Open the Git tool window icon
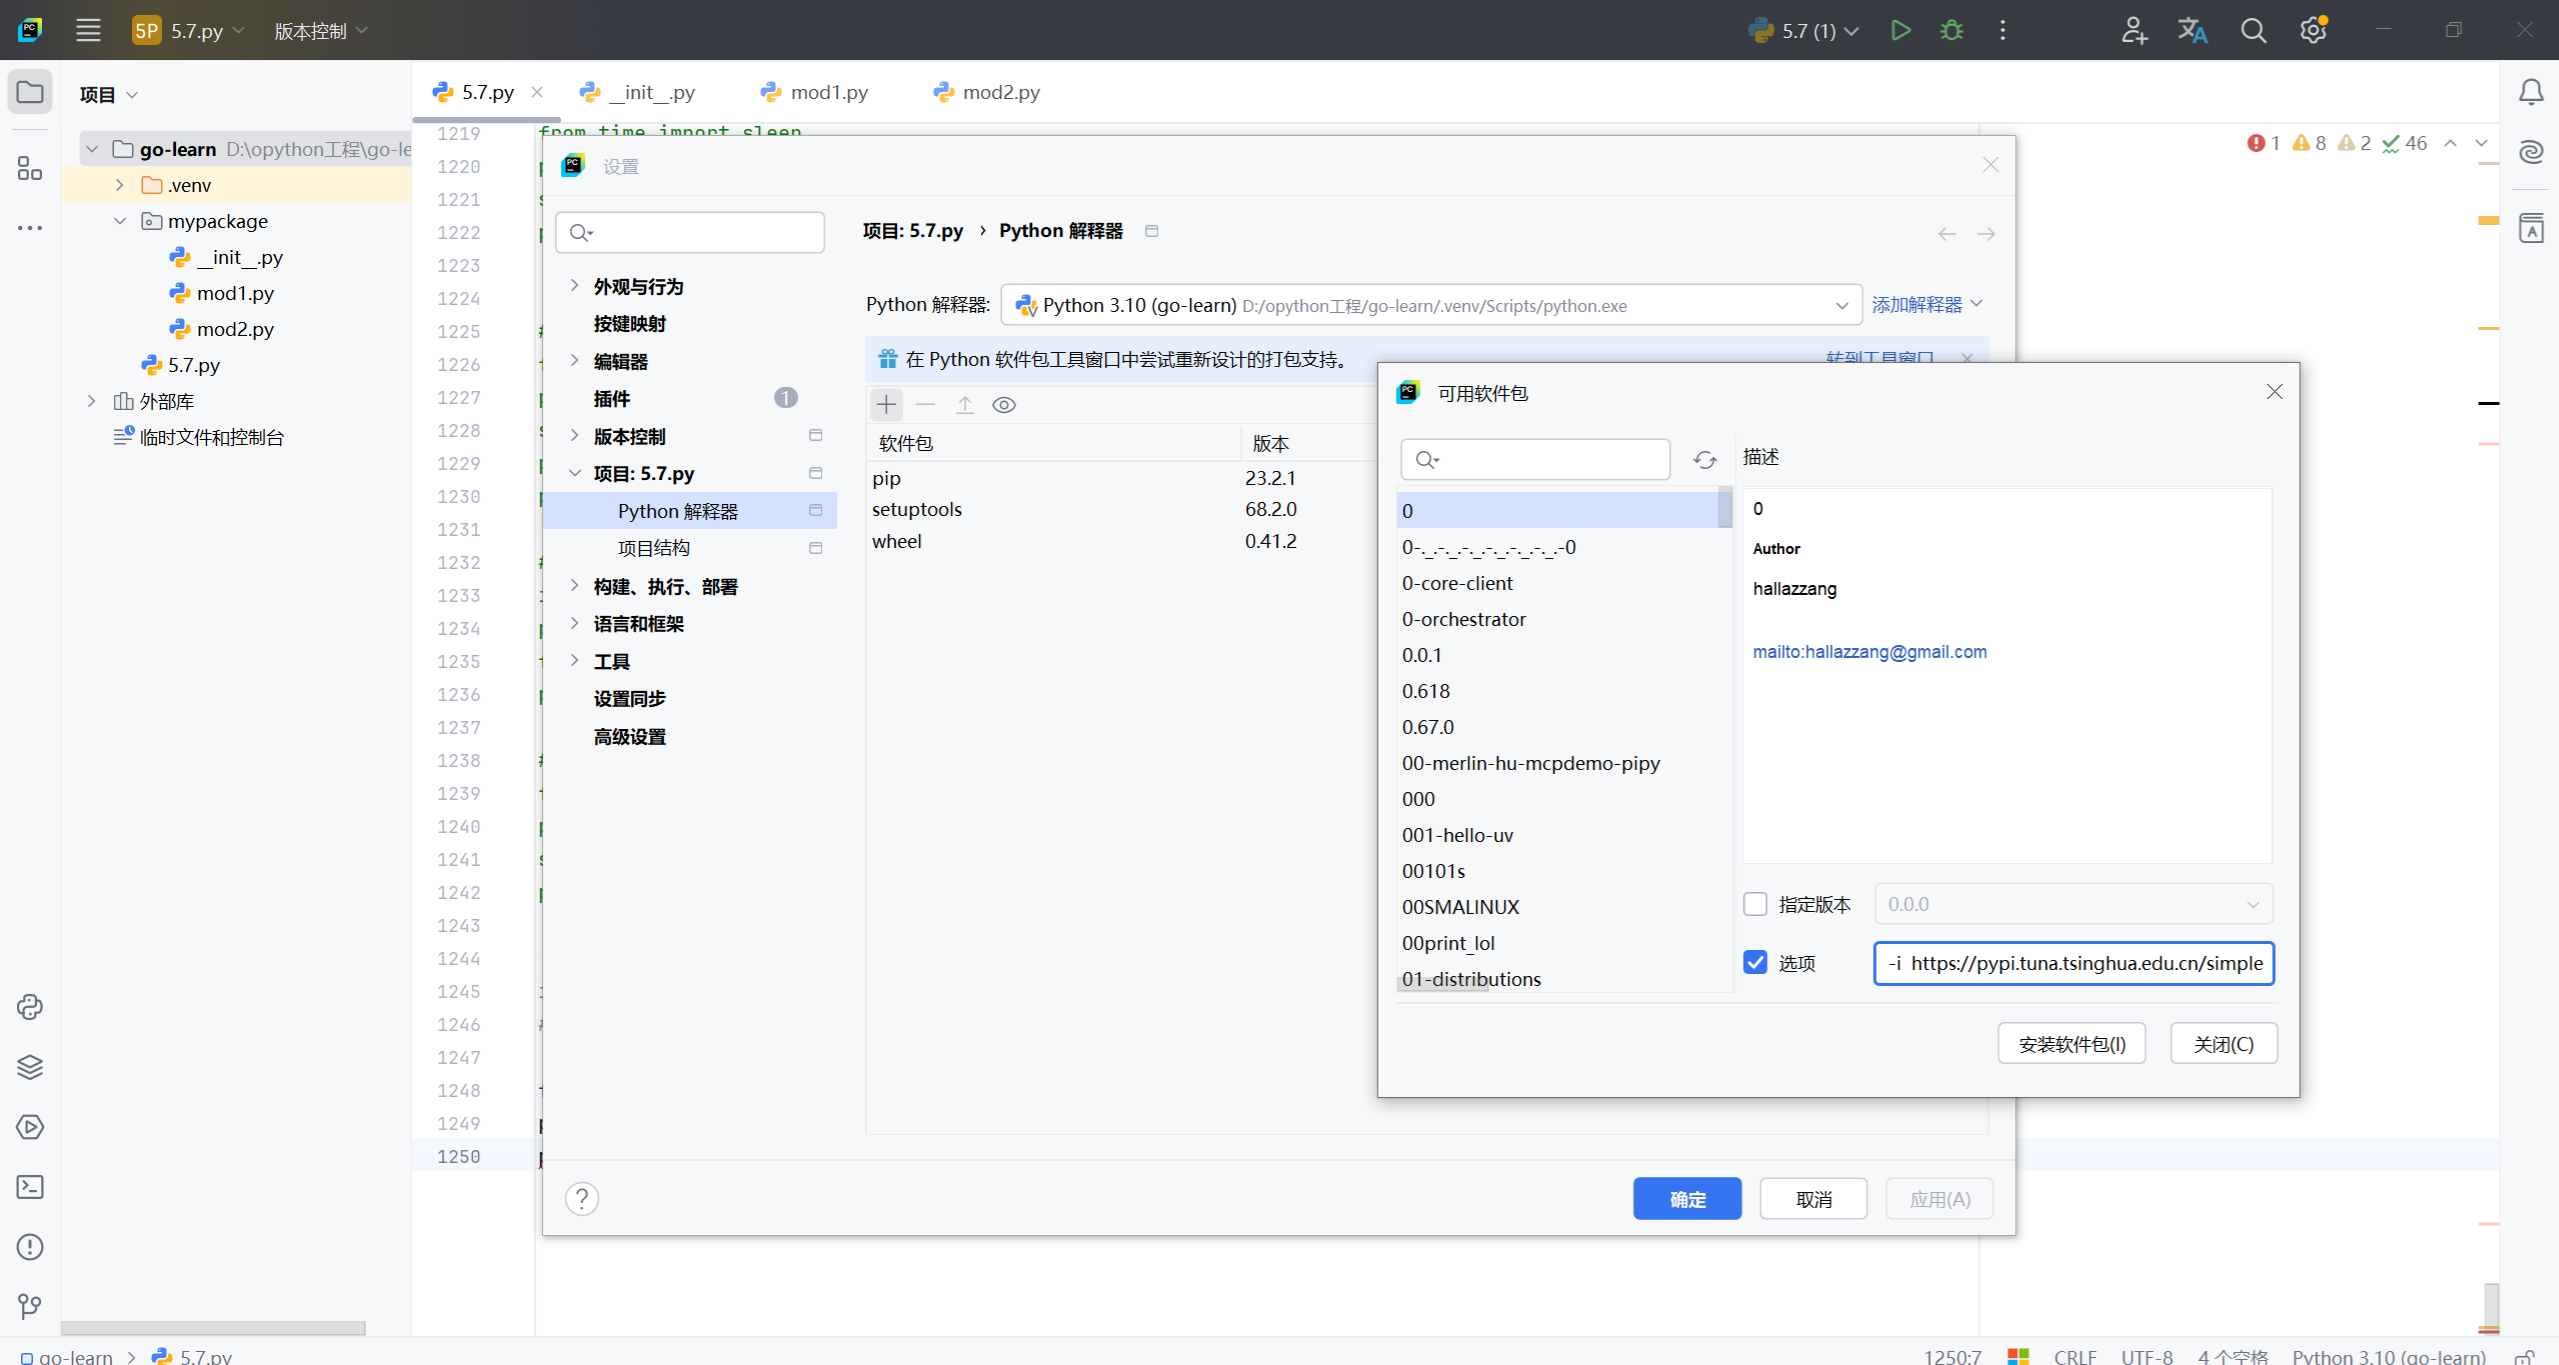Image resolution: width=2559 pixels, height=1365 pixels. pyautogui.click(x=30, y=1306)
